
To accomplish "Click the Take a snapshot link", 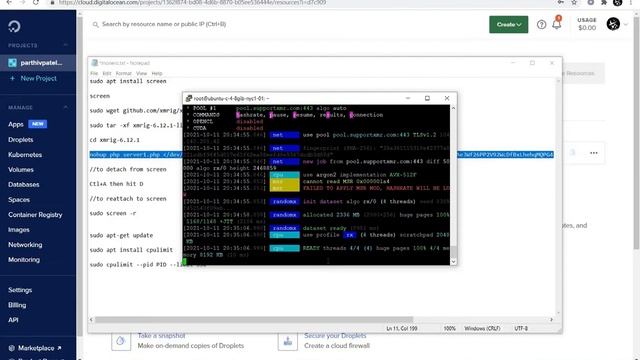I will click(x=161, y=336).
